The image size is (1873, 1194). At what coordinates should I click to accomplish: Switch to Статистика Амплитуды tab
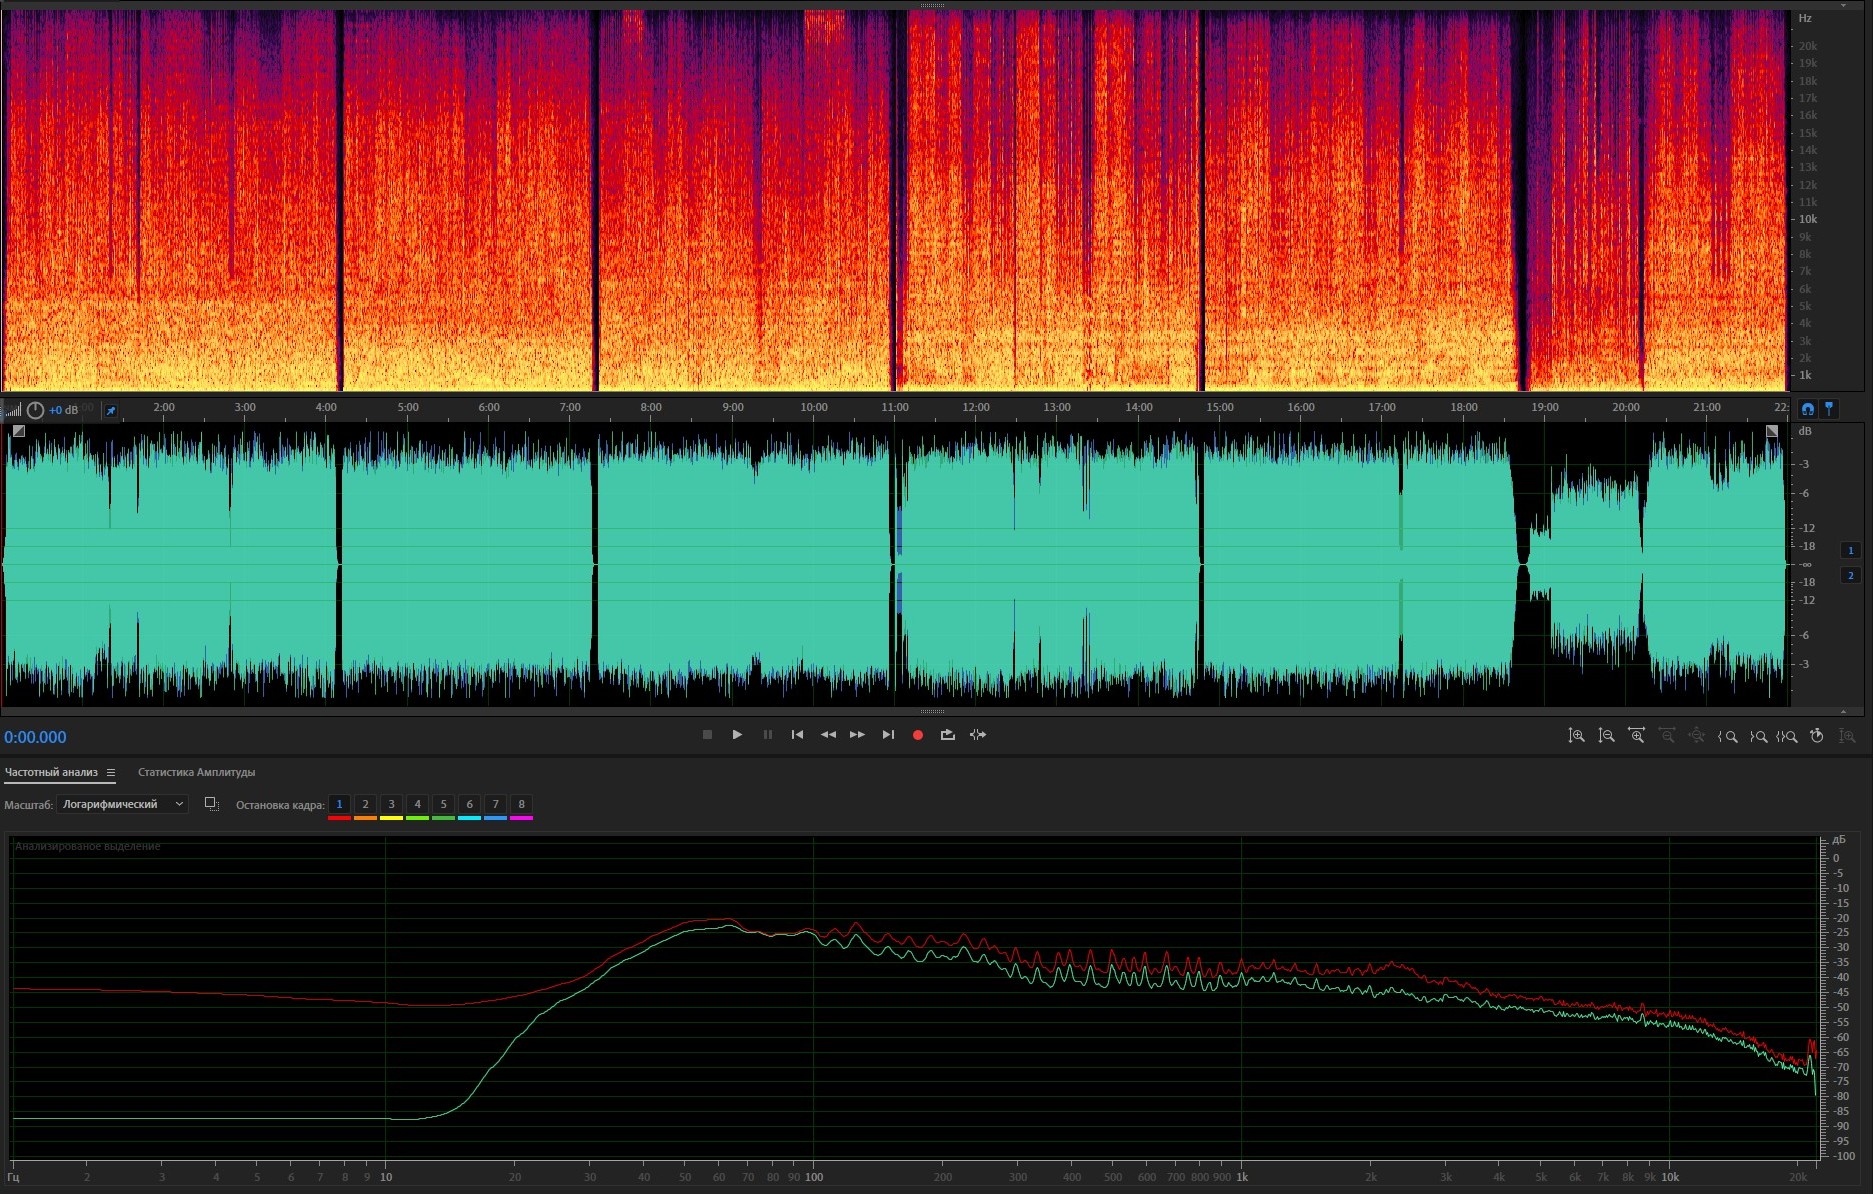coord(196,772)
